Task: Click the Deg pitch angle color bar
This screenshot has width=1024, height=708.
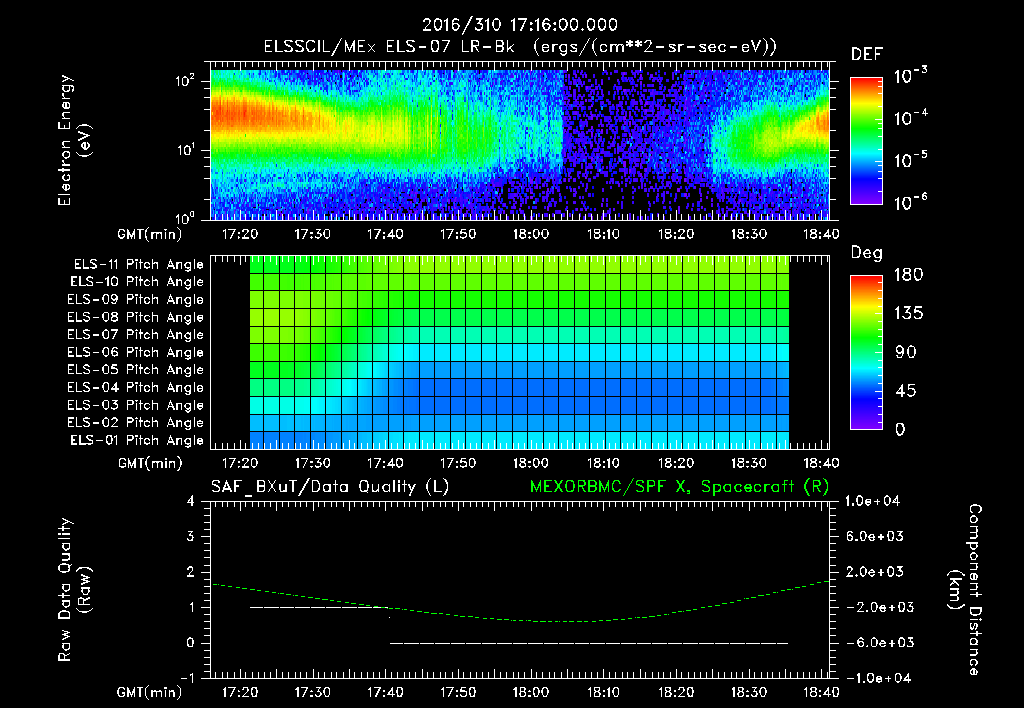Action: (866, 352)
